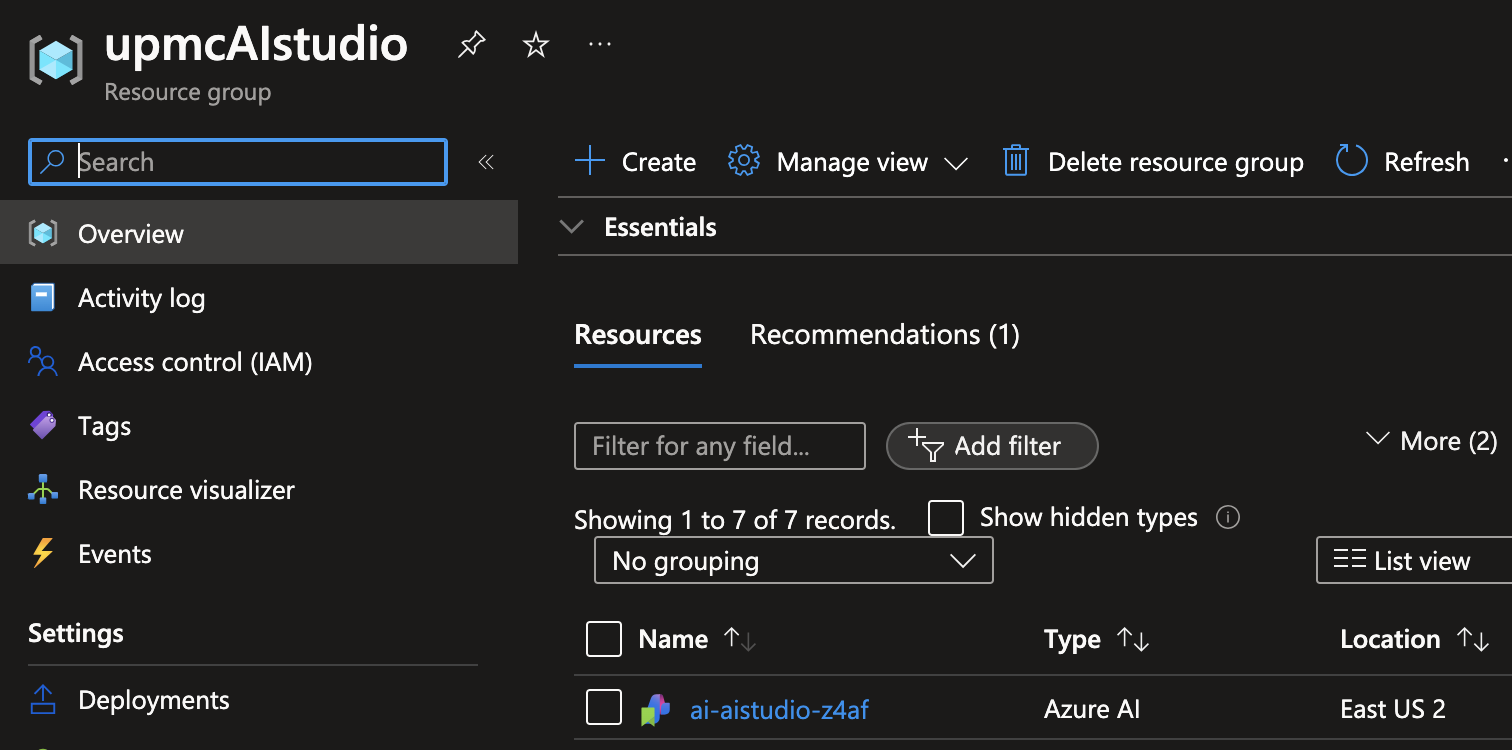Expand the Essentials section
The width and height of the screenshot is (1512, 750).
point(572,227)
